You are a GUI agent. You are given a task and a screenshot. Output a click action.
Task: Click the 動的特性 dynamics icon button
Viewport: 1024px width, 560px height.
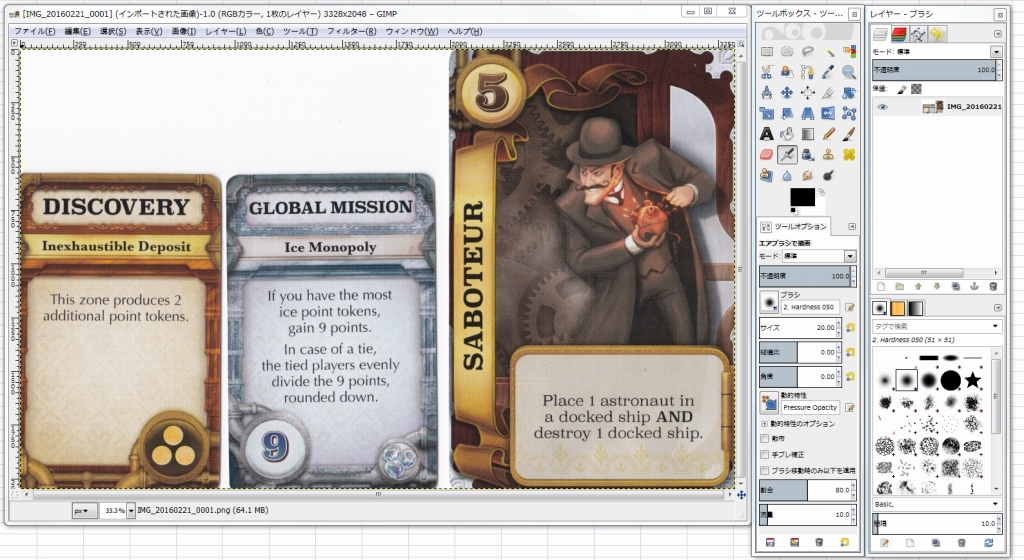tap(769, 403)
